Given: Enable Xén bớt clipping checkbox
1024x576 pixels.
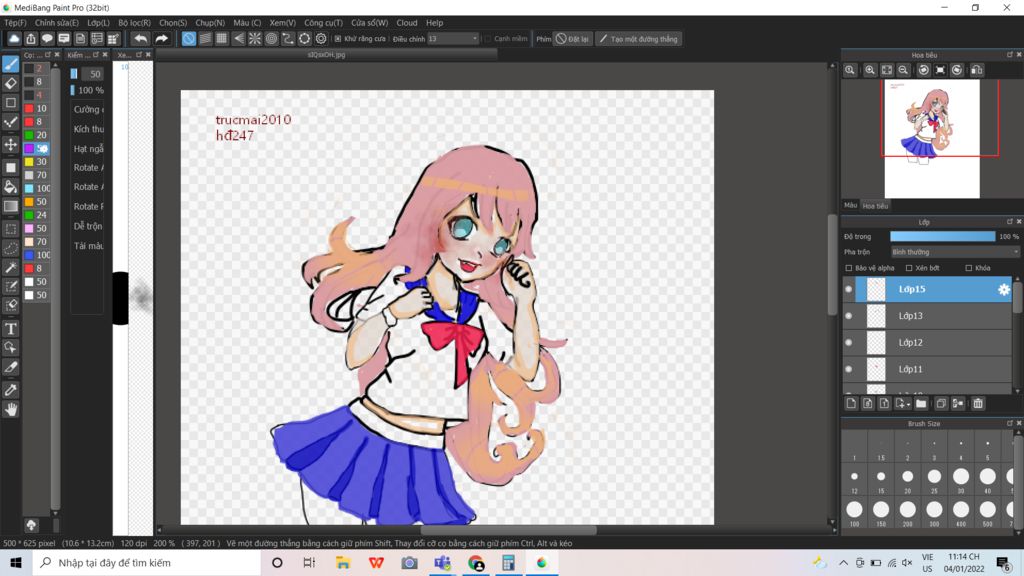Looking at the screenshot, I should coord(909,268).
